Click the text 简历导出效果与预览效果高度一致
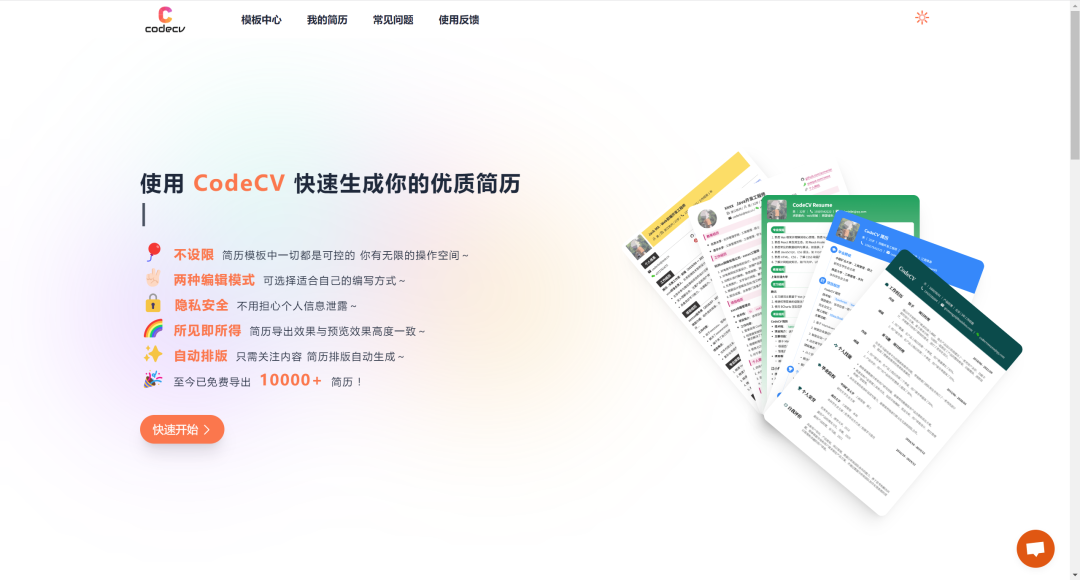 coord(333,331)
